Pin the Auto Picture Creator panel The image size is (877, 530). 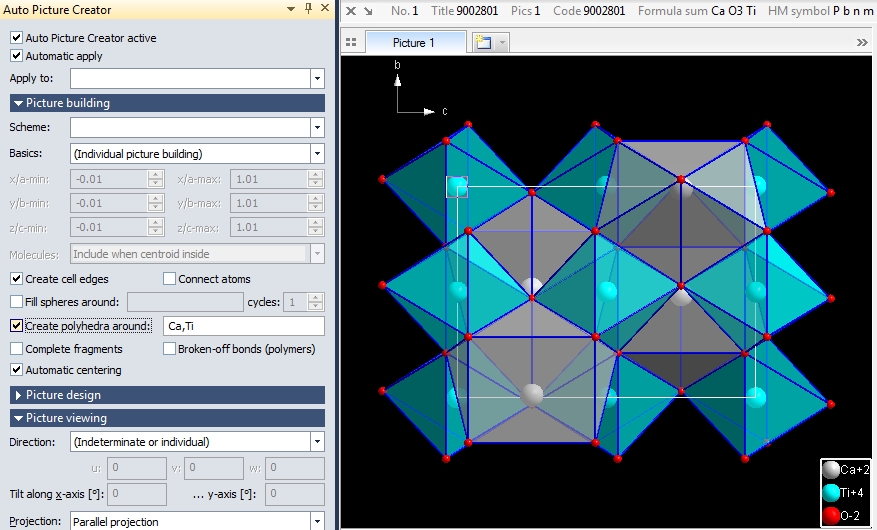tap(307, 9)
